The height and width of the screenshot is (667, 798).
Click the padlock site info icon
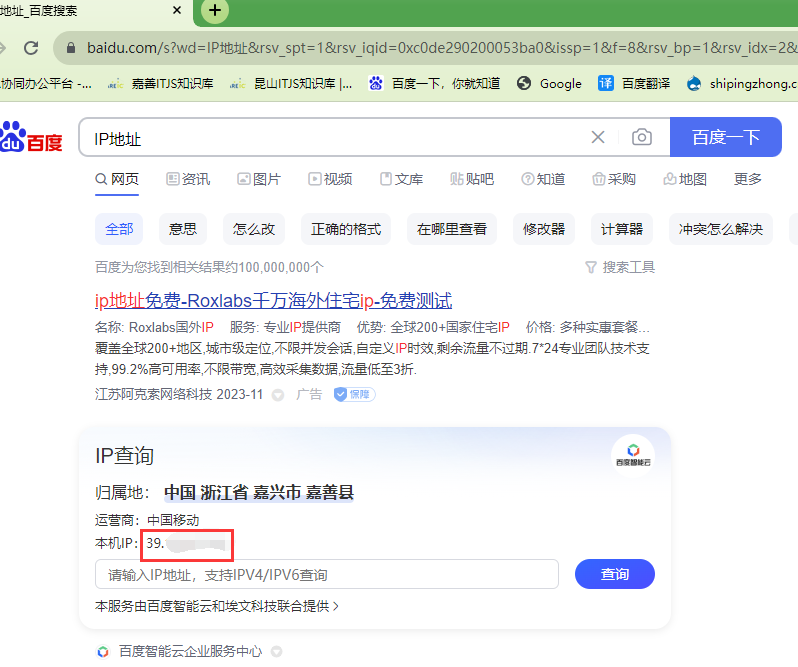(71, 48)
